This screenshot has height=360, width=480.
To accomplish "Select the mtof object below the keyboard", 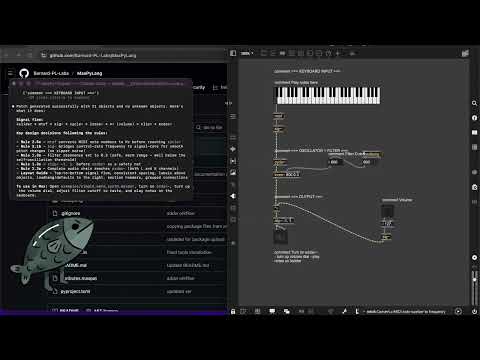I will point(278,116).
